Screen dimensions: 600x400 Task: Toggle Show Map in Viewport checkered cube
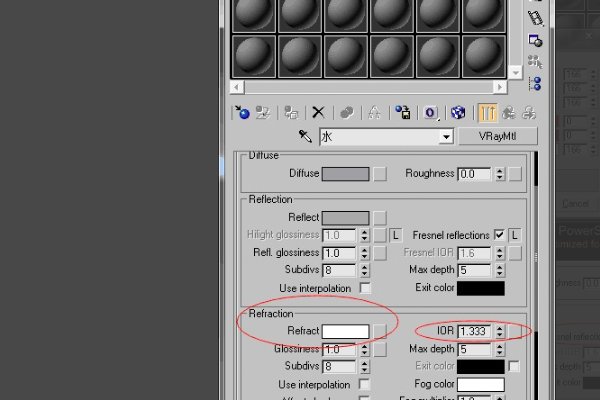(x=458, y=113)
